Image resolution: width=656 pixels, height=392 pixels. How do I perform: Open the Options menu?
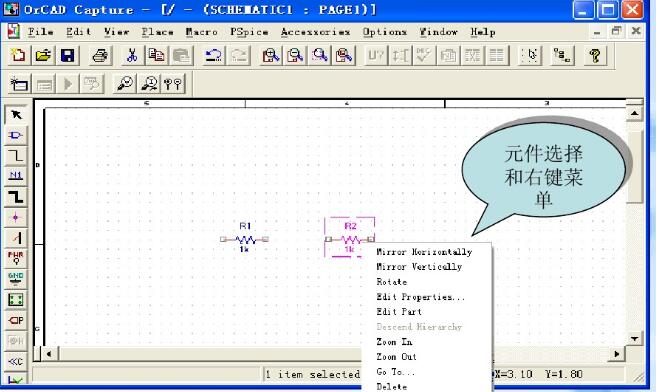tap(384, 32)
